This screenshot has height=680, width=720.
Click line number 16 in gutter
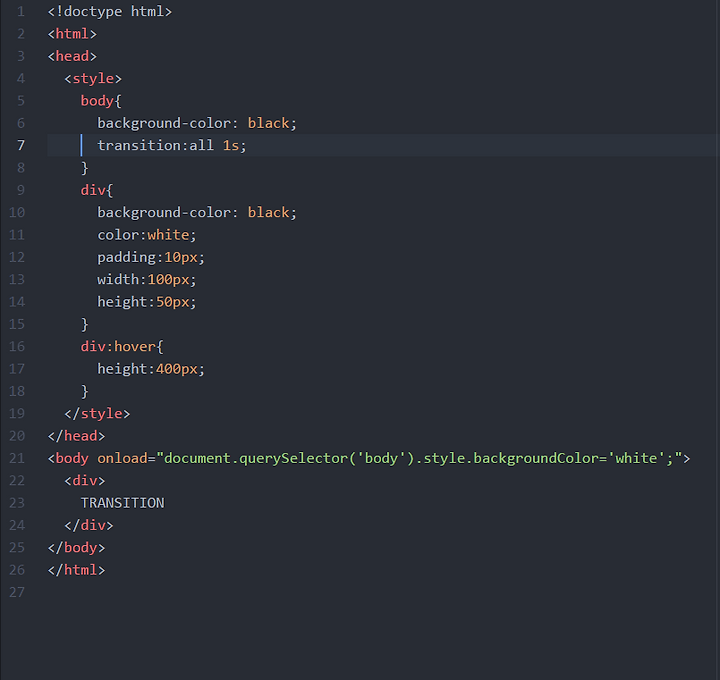(x=17, y=347)
